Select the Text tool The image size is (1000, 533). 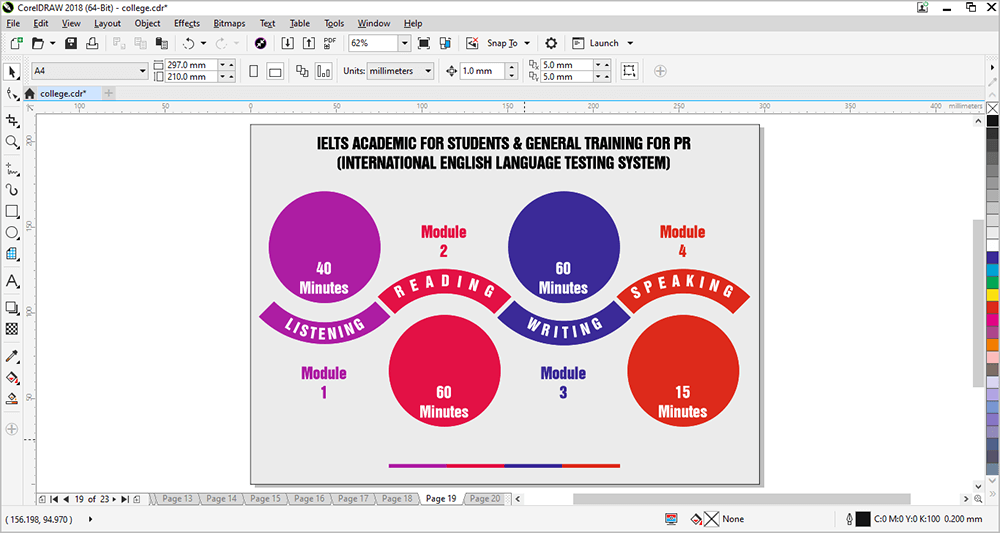[x=11, y=281]
